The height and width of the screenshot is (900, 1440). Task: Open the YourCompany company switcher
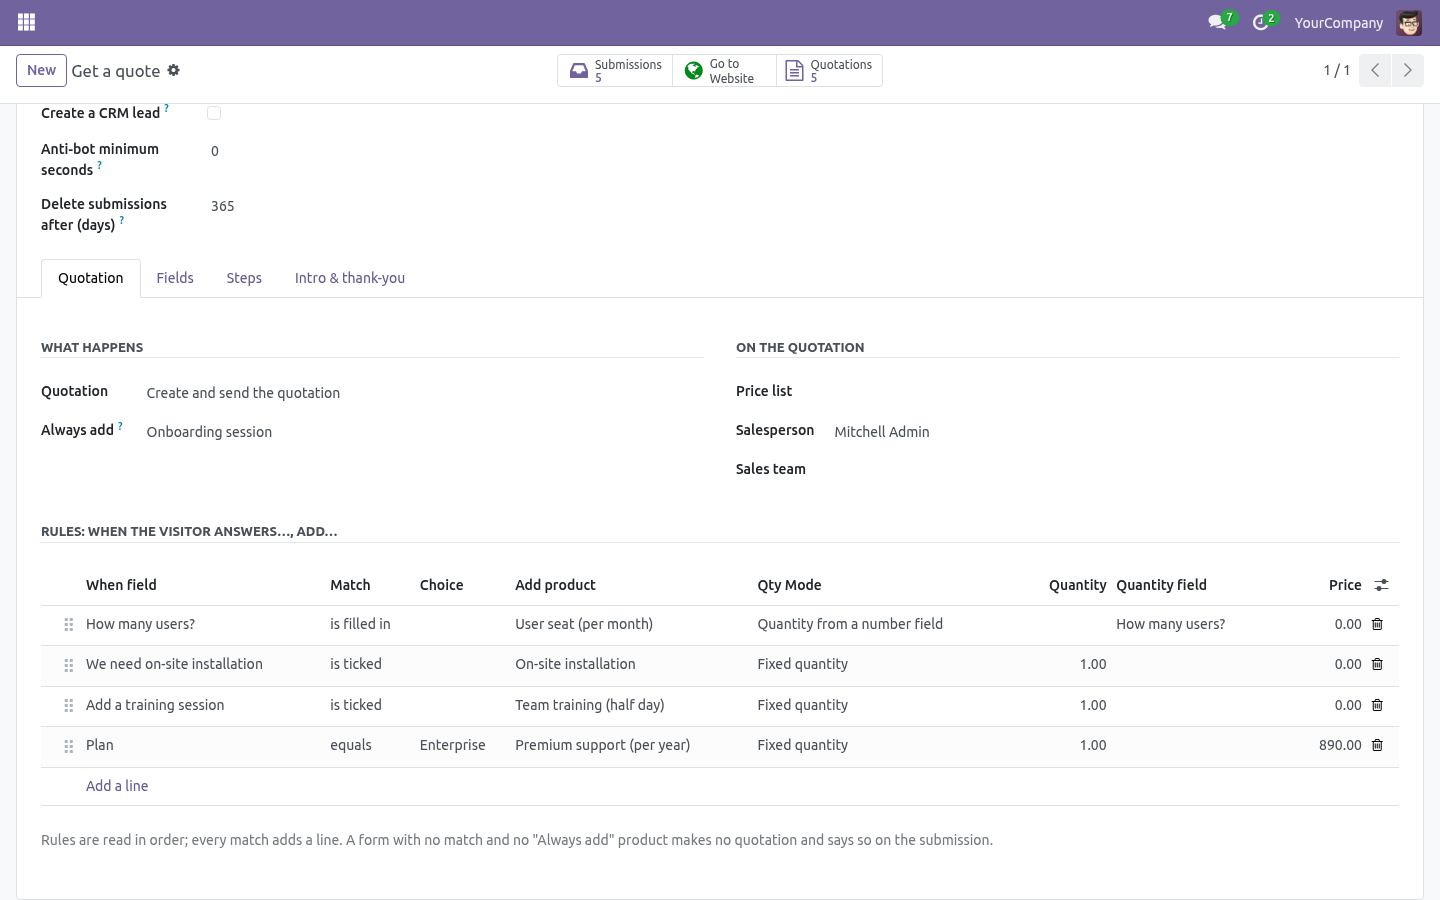(x=1339, y=22)
